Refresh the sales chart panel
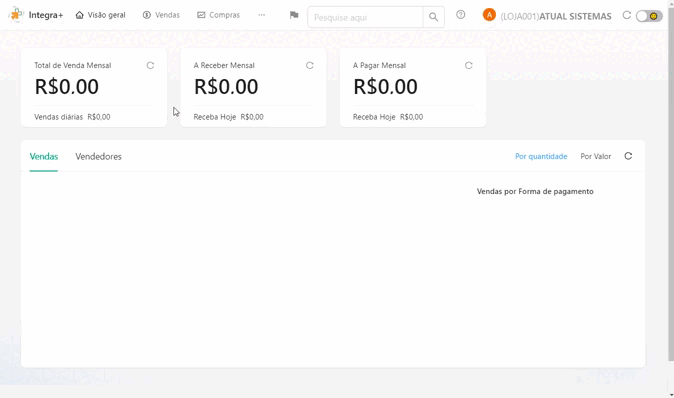This screenshot has height=398, width=674. [x=628, y=156]
